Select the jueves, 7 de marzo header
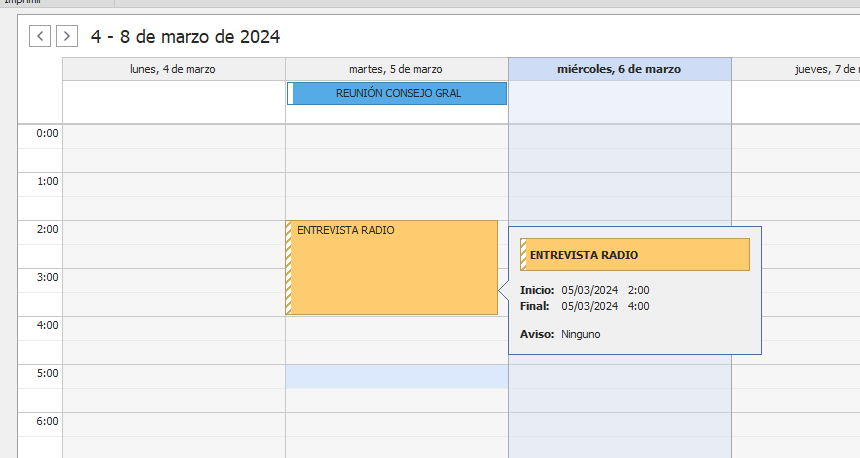860x458 pixels. [796, 69]
